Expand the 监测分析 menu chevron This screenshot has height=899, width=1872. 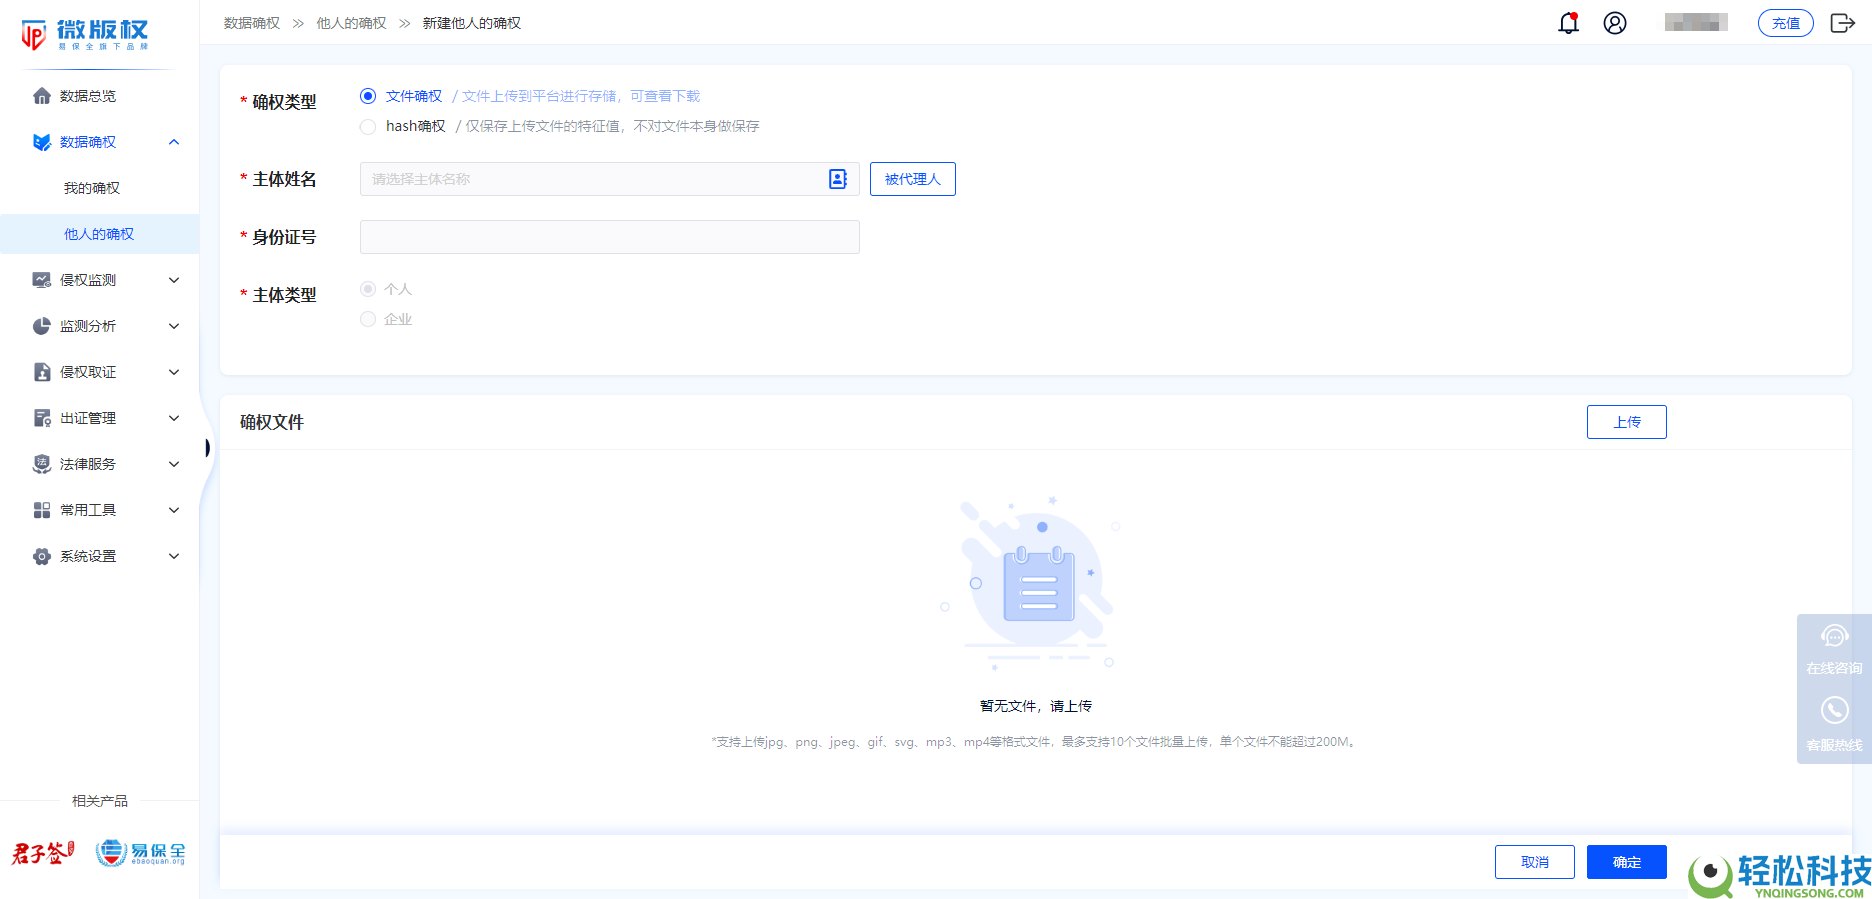click(x=174, y=326)
